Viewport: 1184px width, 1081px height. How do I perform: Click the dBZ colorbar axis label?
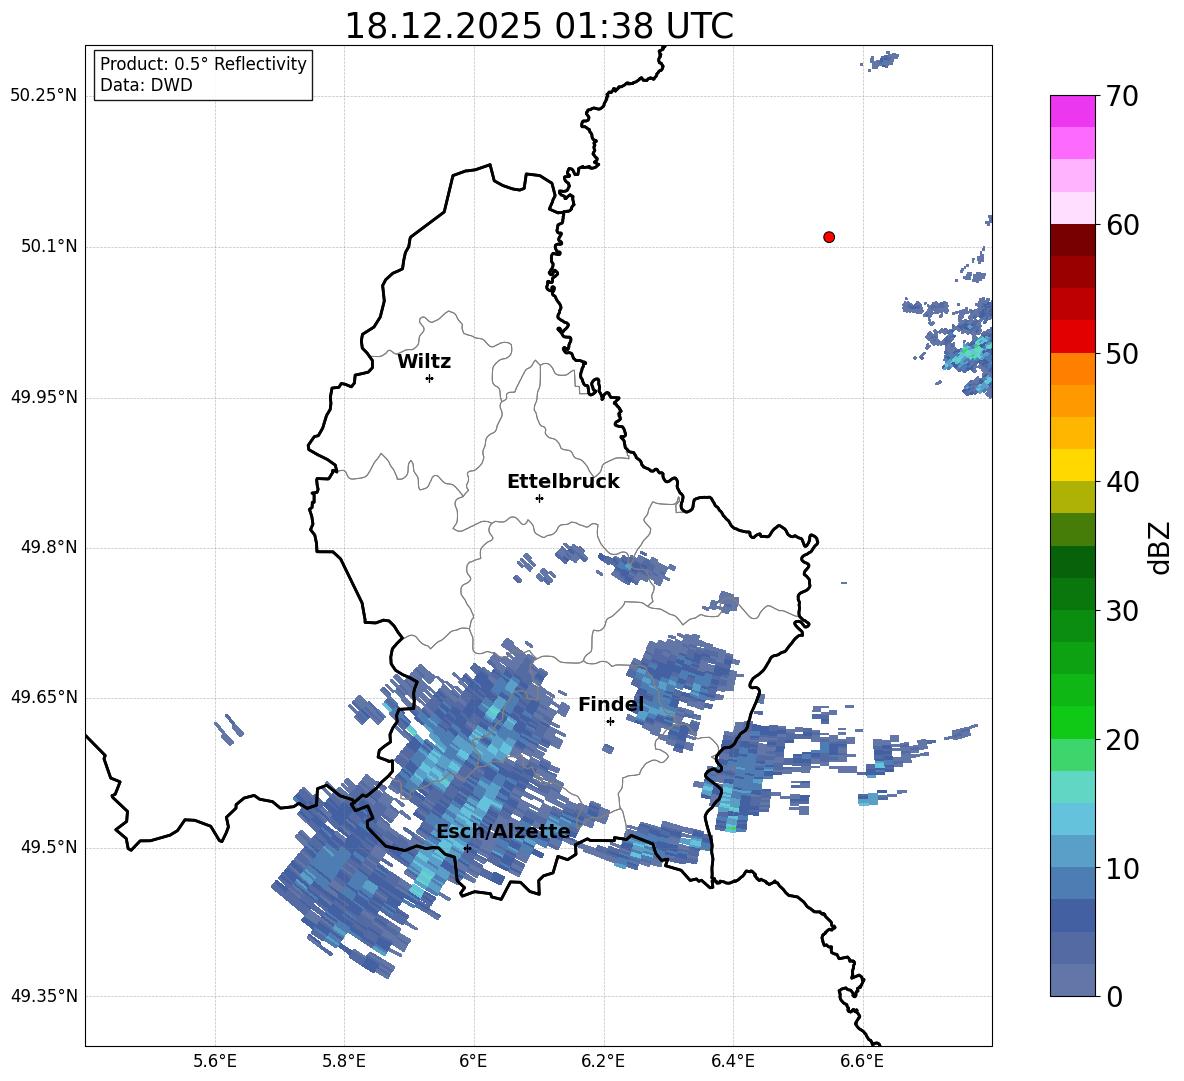(x=1161, y=547)
